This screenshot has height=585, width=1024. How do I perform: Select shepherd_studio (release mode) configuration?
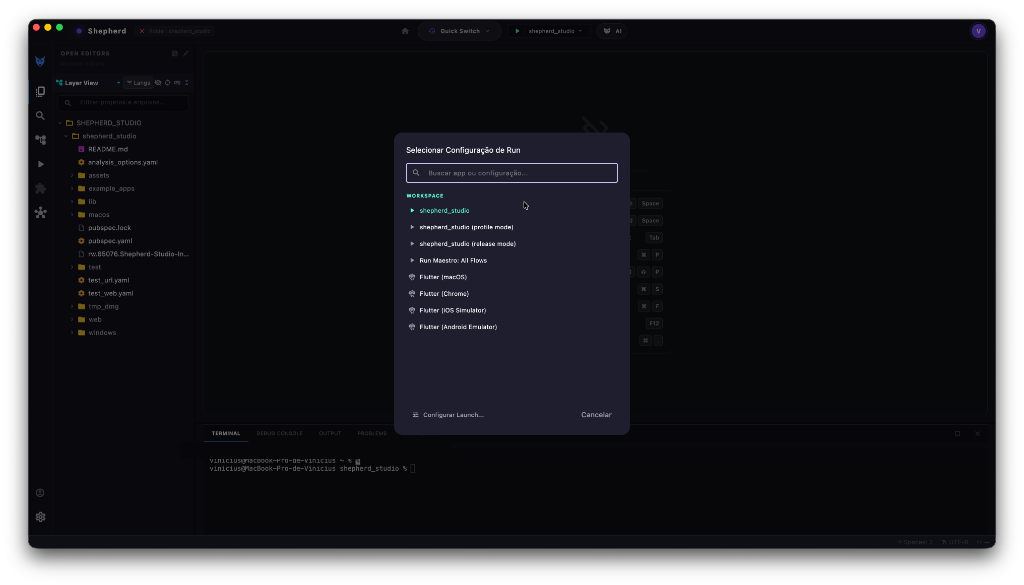coord(511,244)
